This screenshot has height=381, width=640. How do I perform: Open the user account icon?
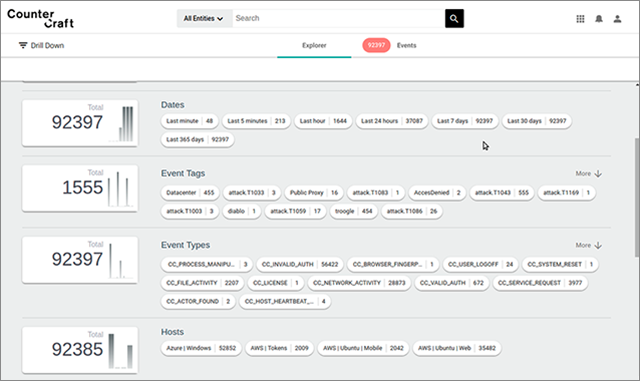click(x=617, y=19)
